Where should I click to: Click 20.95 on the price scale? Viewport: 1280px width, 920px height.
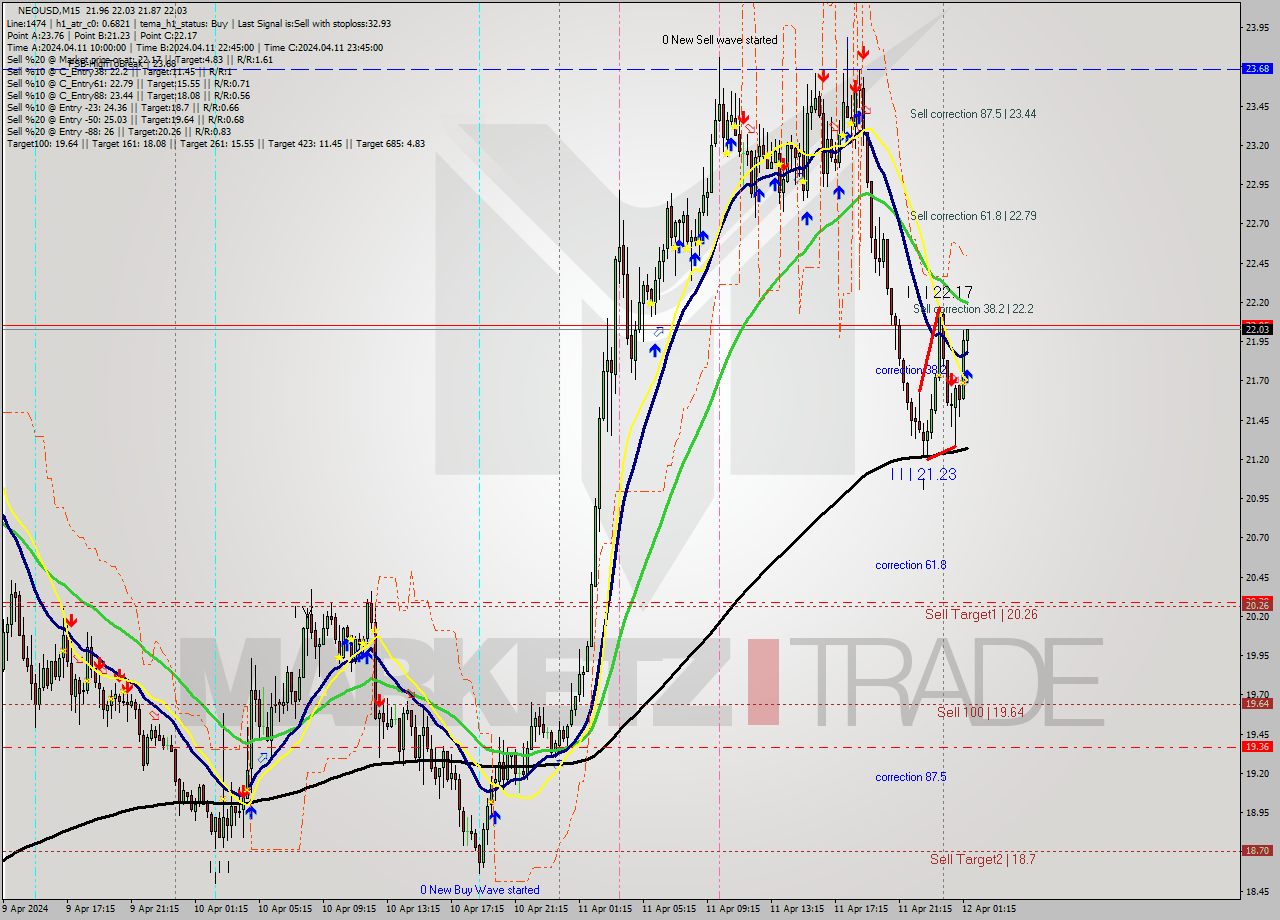tap(1257, 498)
